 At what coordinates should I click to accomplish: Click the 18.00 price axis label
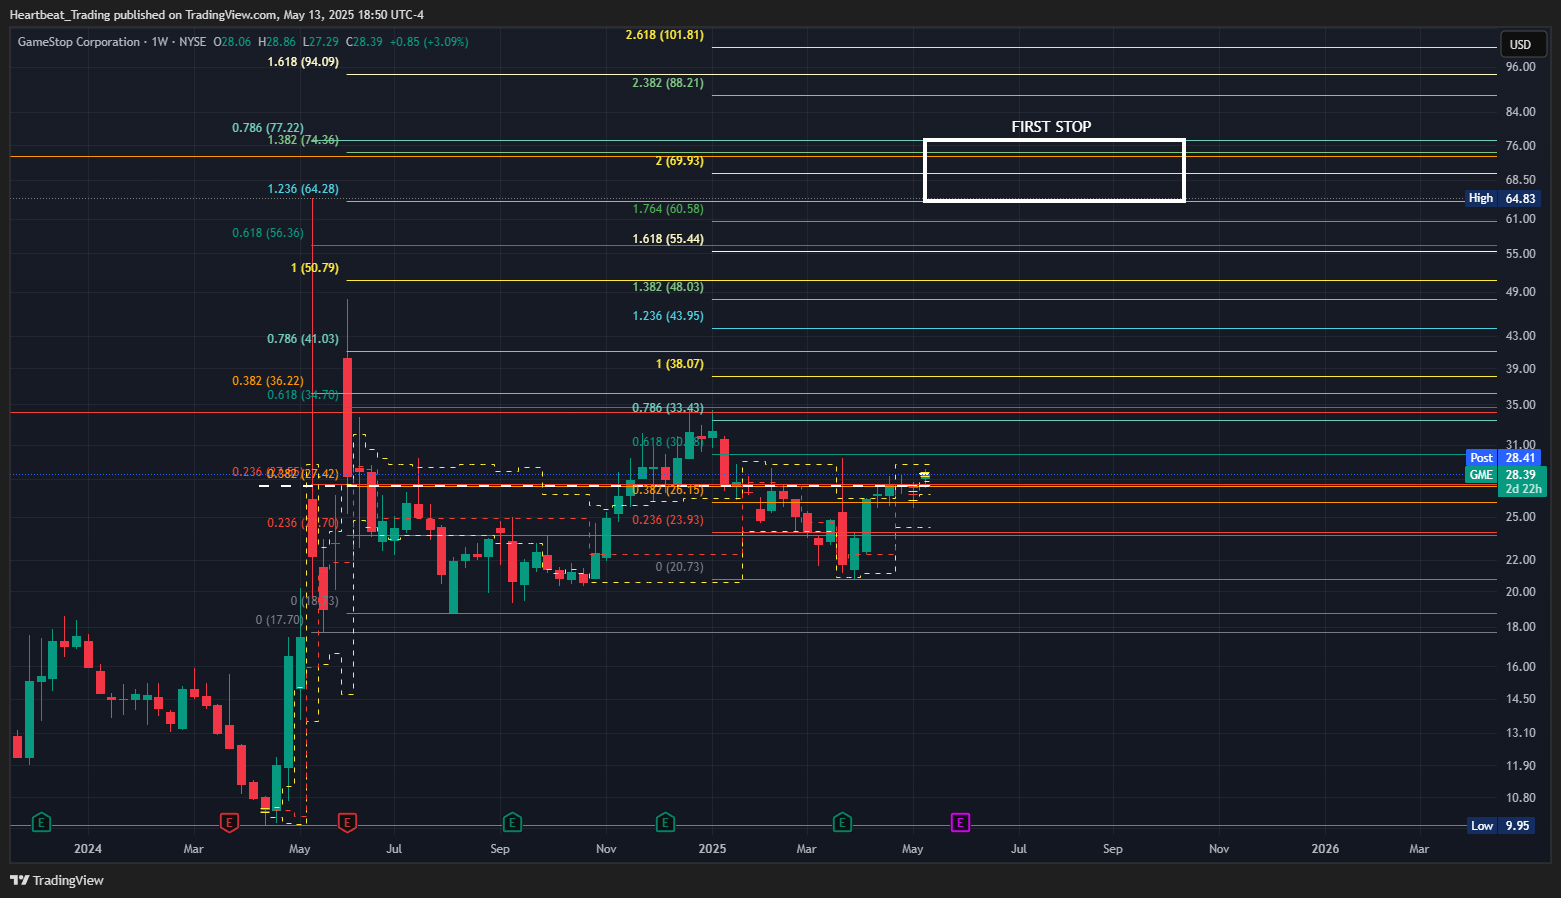point(1520,627)
